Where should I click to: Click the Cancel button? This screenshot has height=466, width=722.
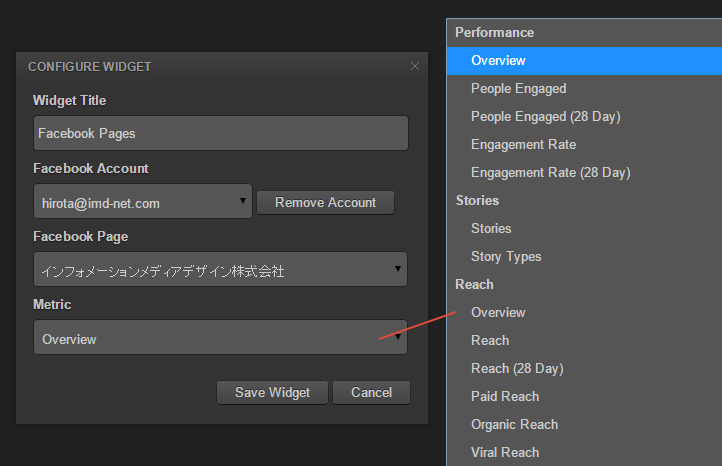[x=371, y=392]
